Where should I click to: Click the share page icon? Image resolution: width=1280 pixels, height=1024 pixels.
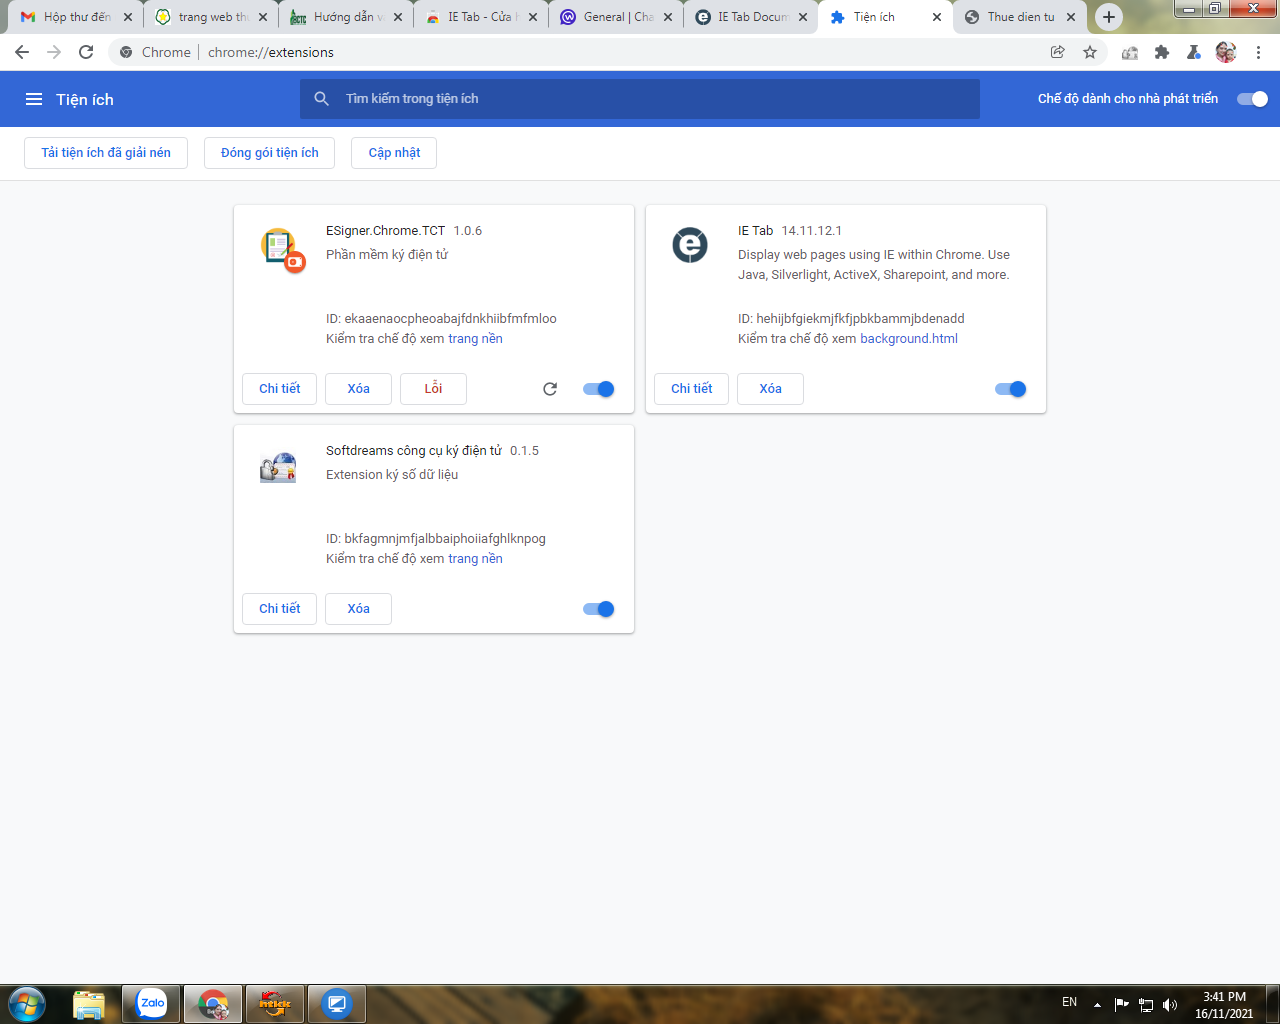coord(1058,52)
